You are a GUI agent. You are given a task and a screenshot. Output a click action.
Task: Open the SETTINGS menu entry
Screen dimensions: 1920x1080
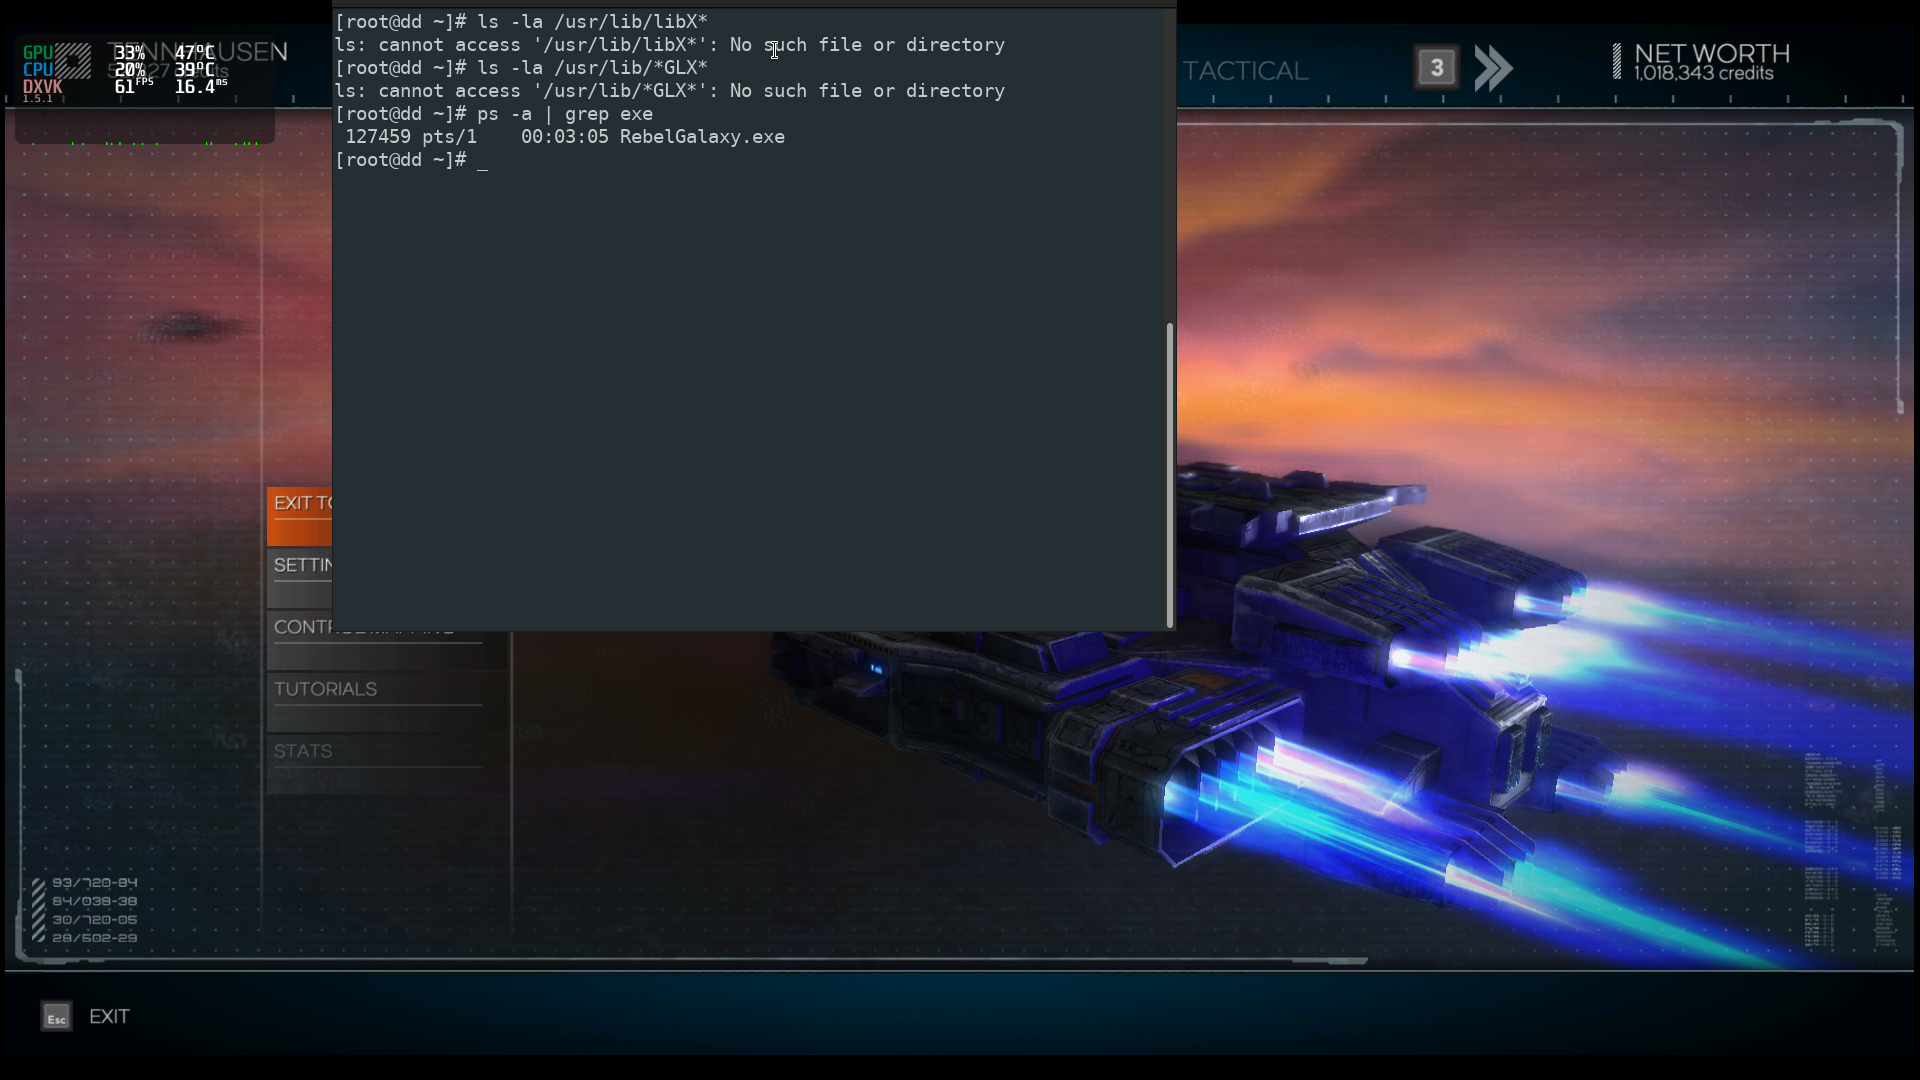coord(300,566)
